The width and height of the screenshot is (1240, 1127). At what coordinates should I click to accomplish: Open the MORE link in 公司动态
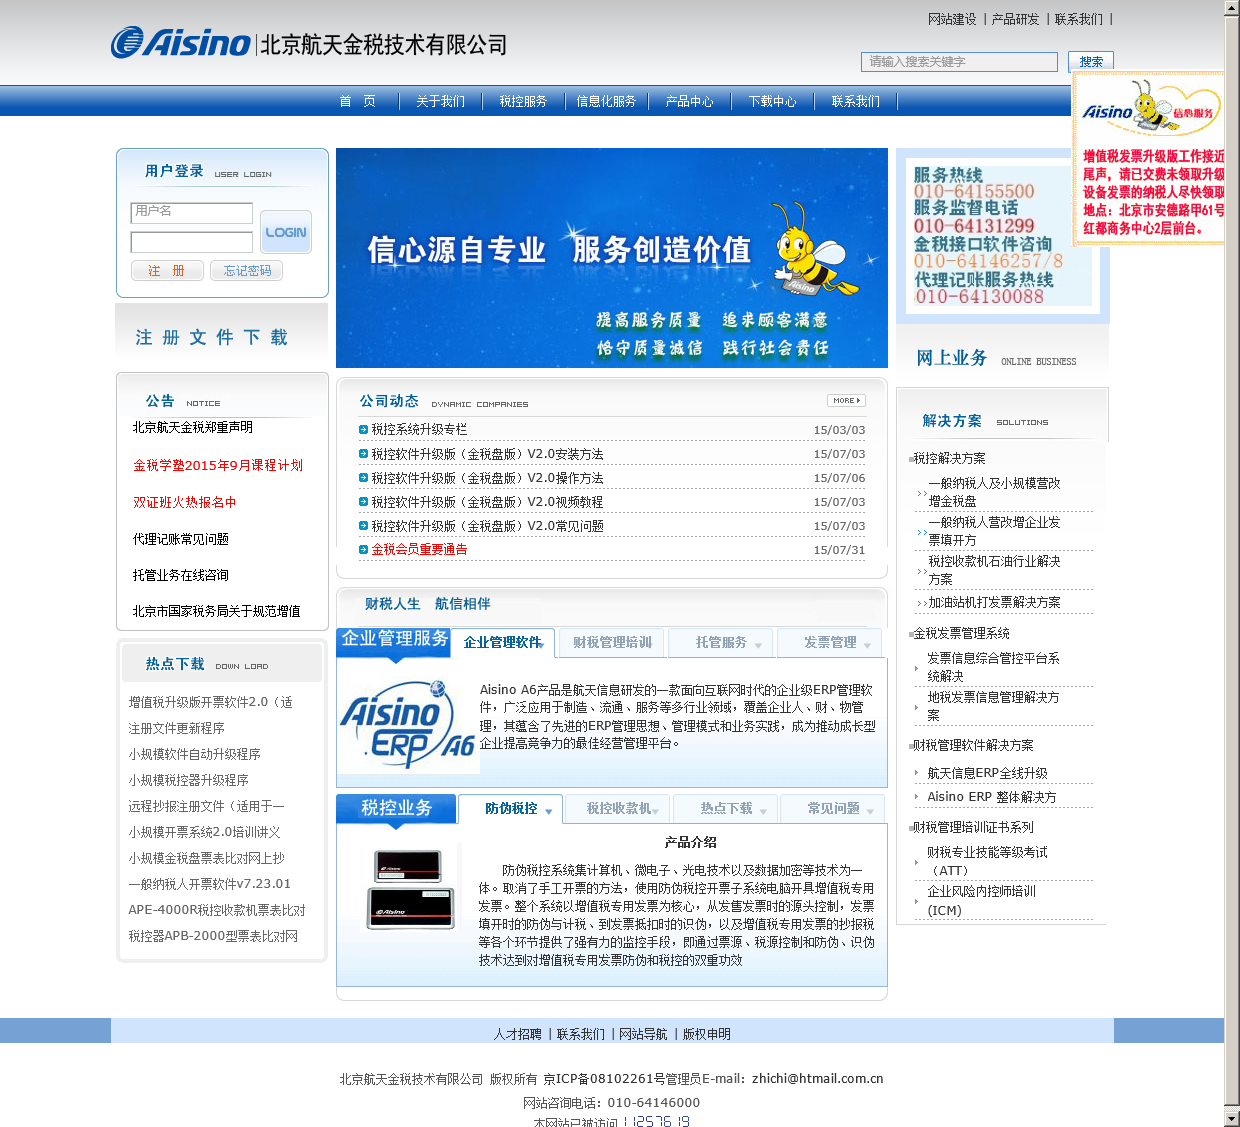coord(846,401)
